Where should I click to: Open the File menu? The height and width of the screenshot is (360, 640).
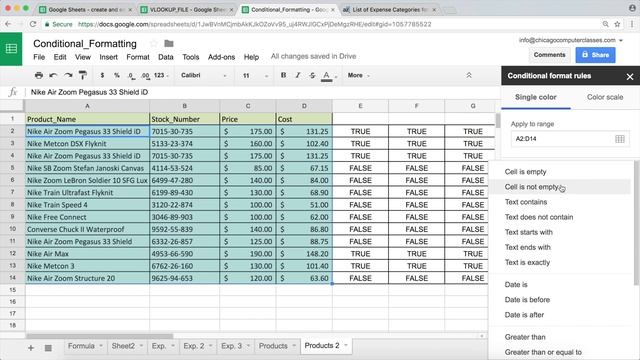[x=39, y=57]
